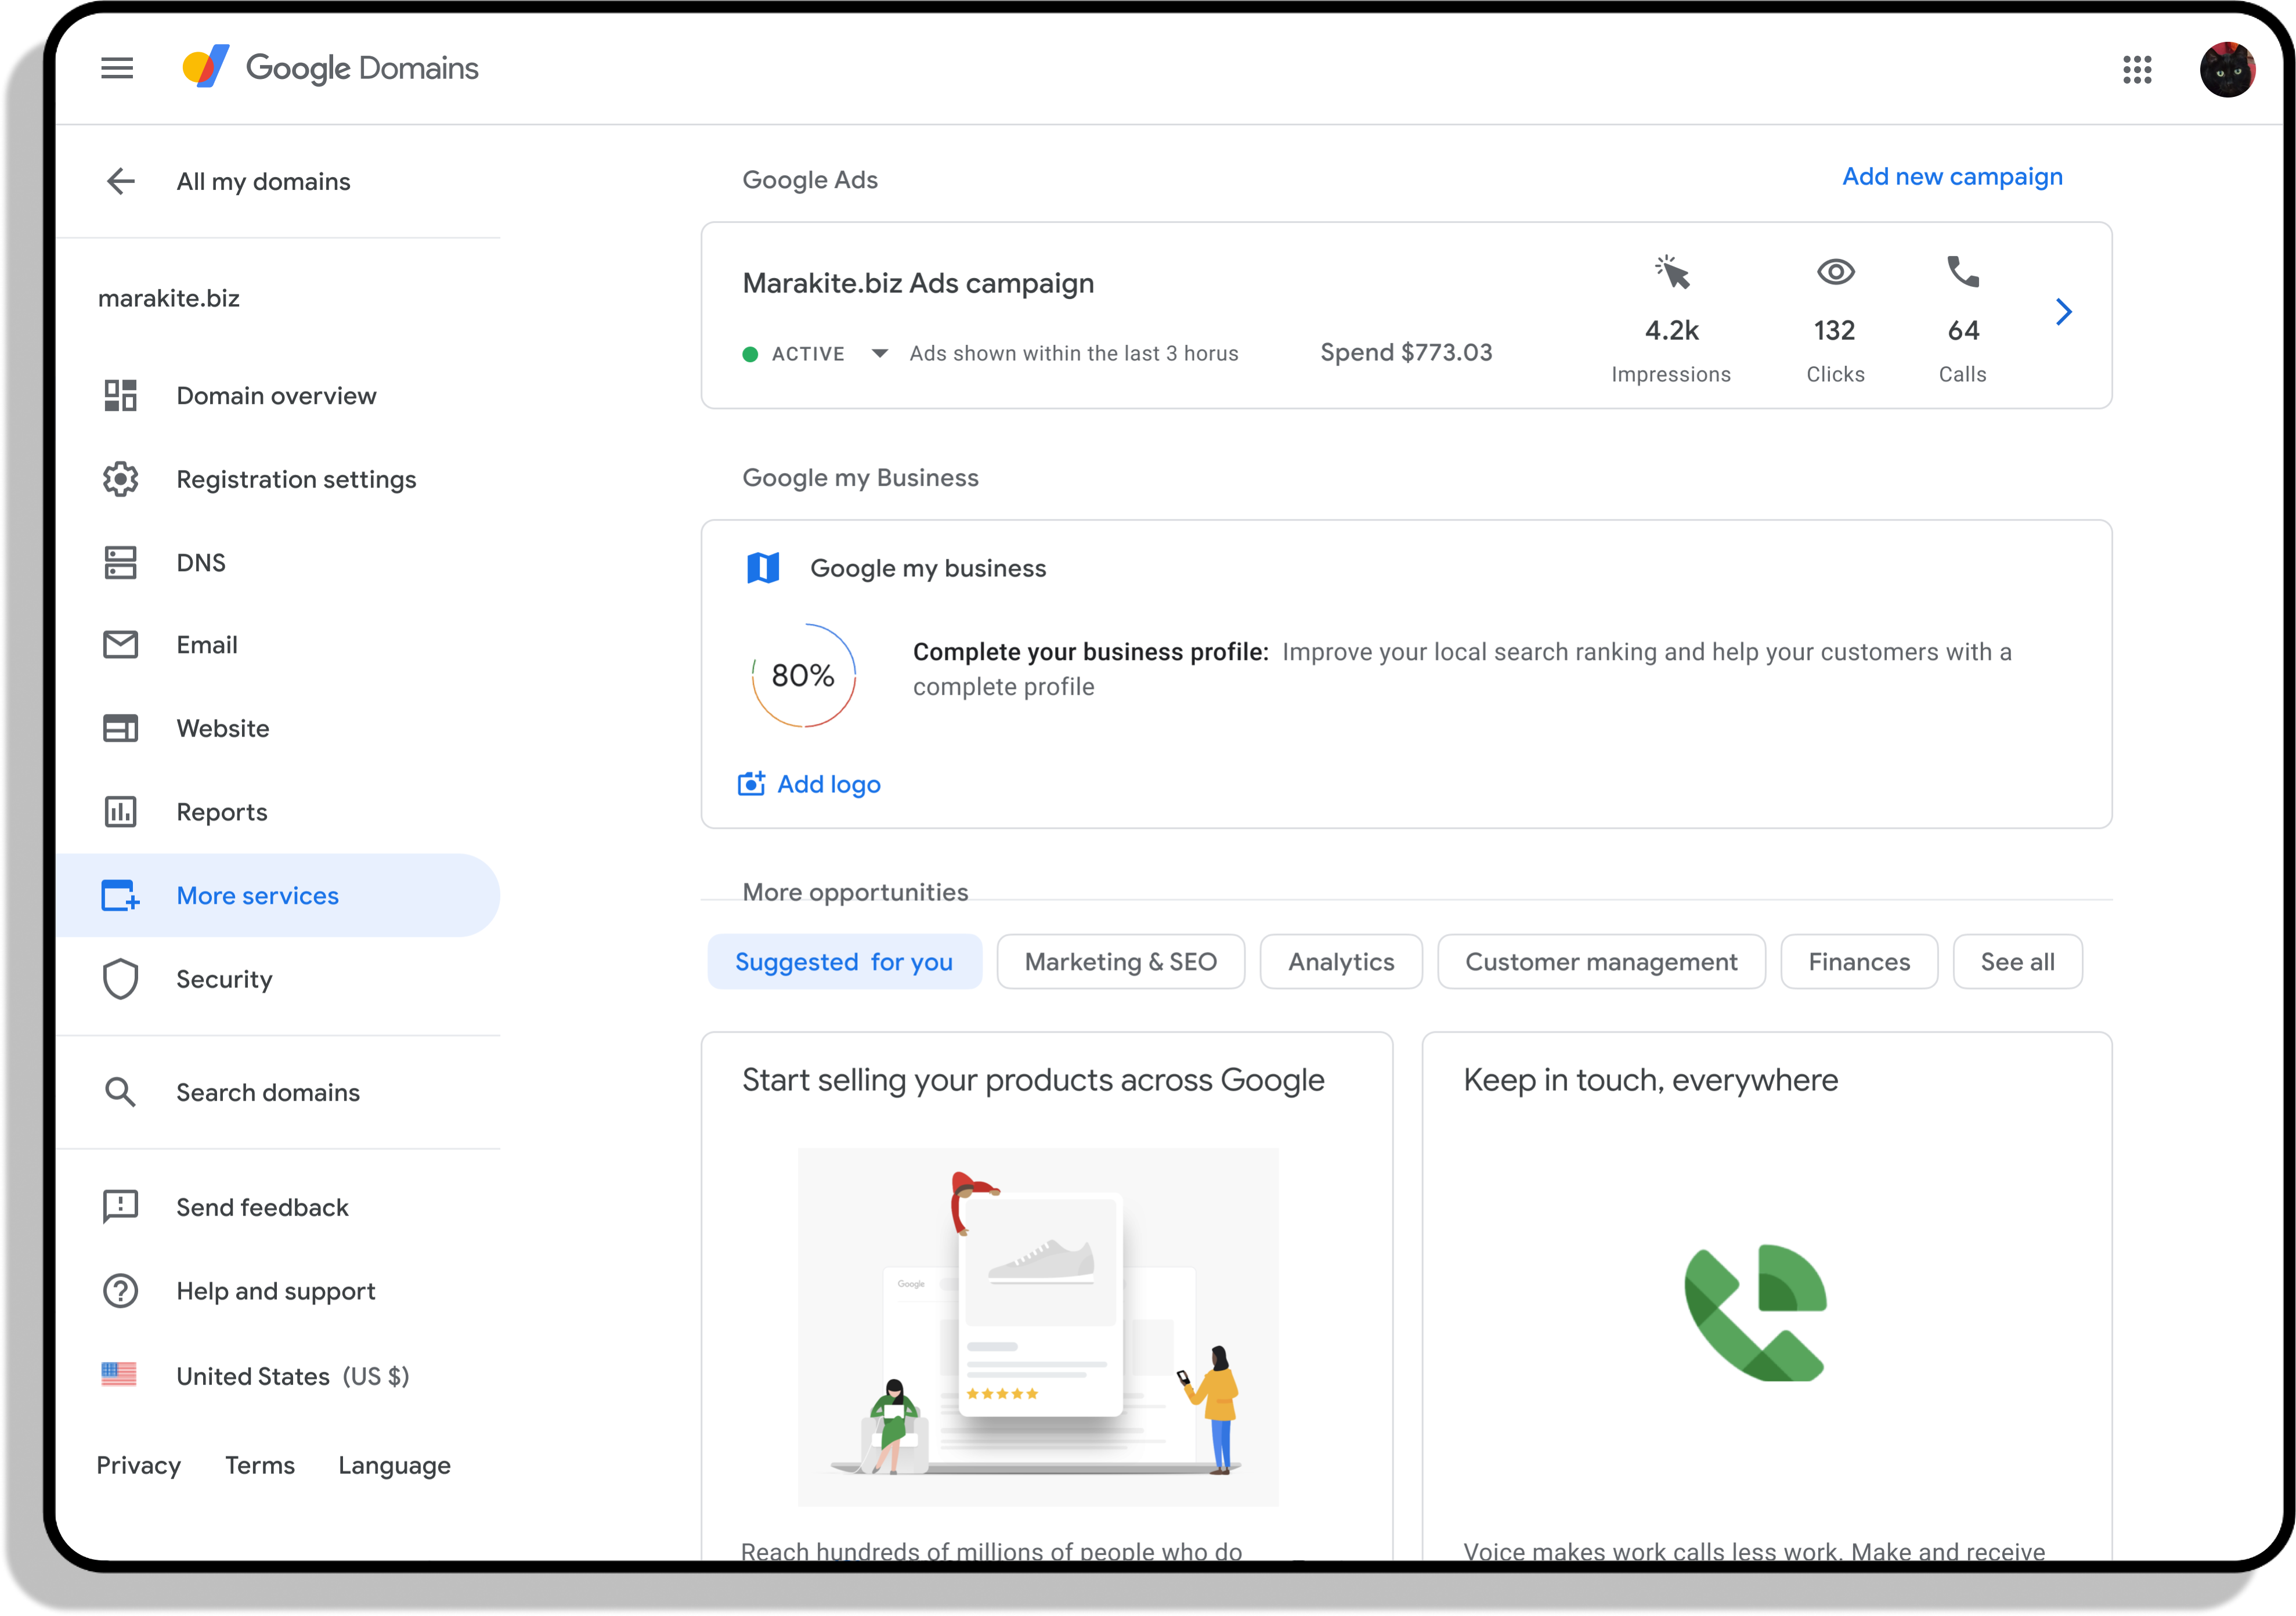
Task: Click the Help and support question icon
Action: tap(120, 1291)
